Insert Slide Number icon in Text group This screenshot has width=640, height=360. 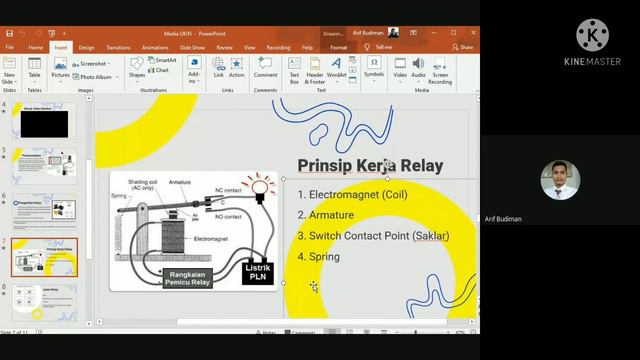(353, 70)
